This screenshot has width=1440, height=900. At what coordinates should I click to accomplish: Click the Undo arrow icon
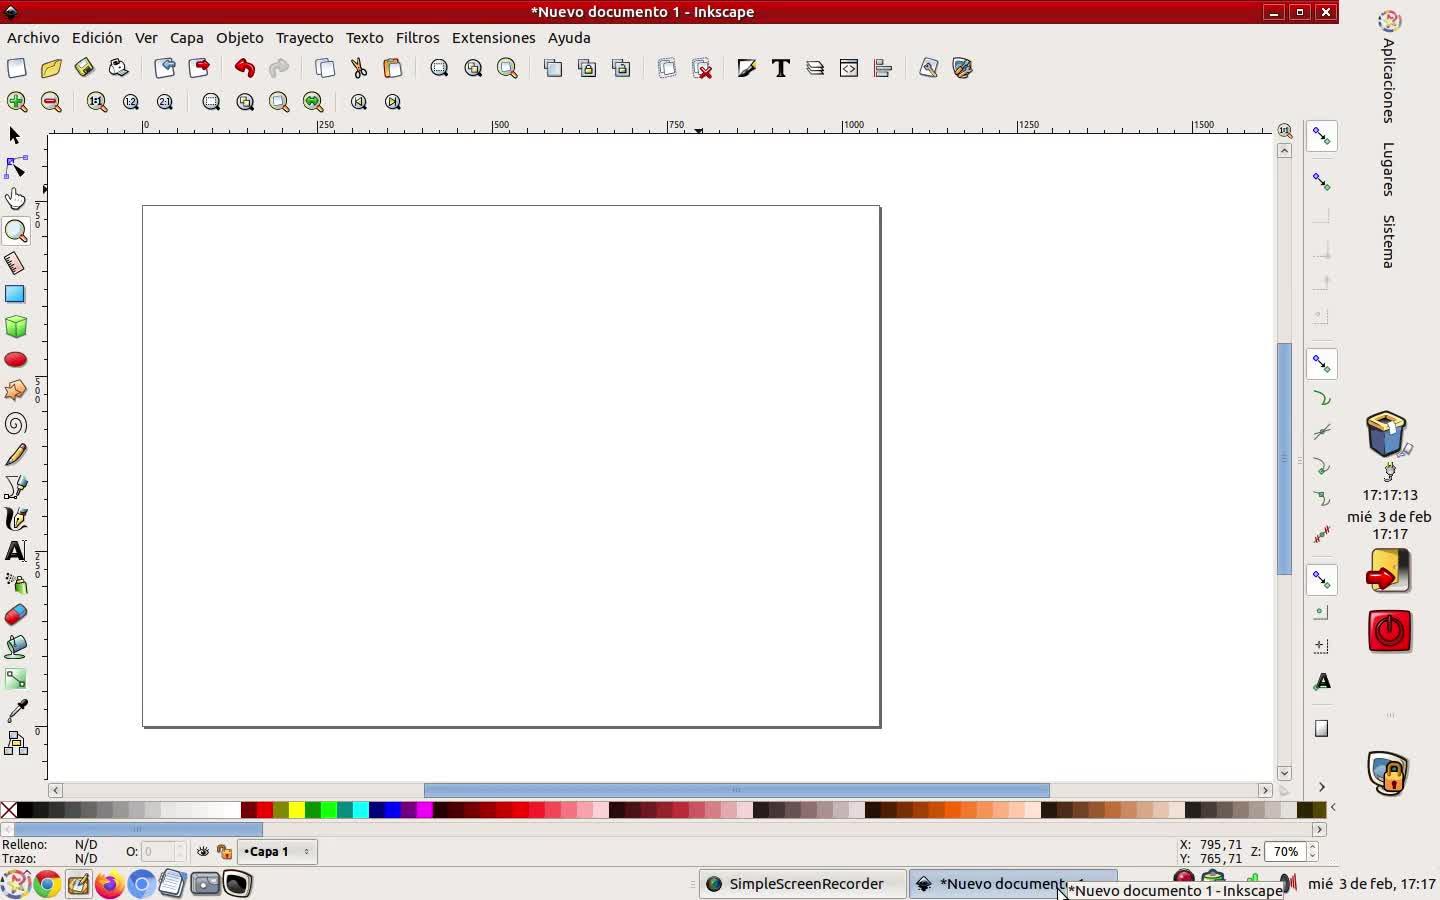tap(244, 68)
